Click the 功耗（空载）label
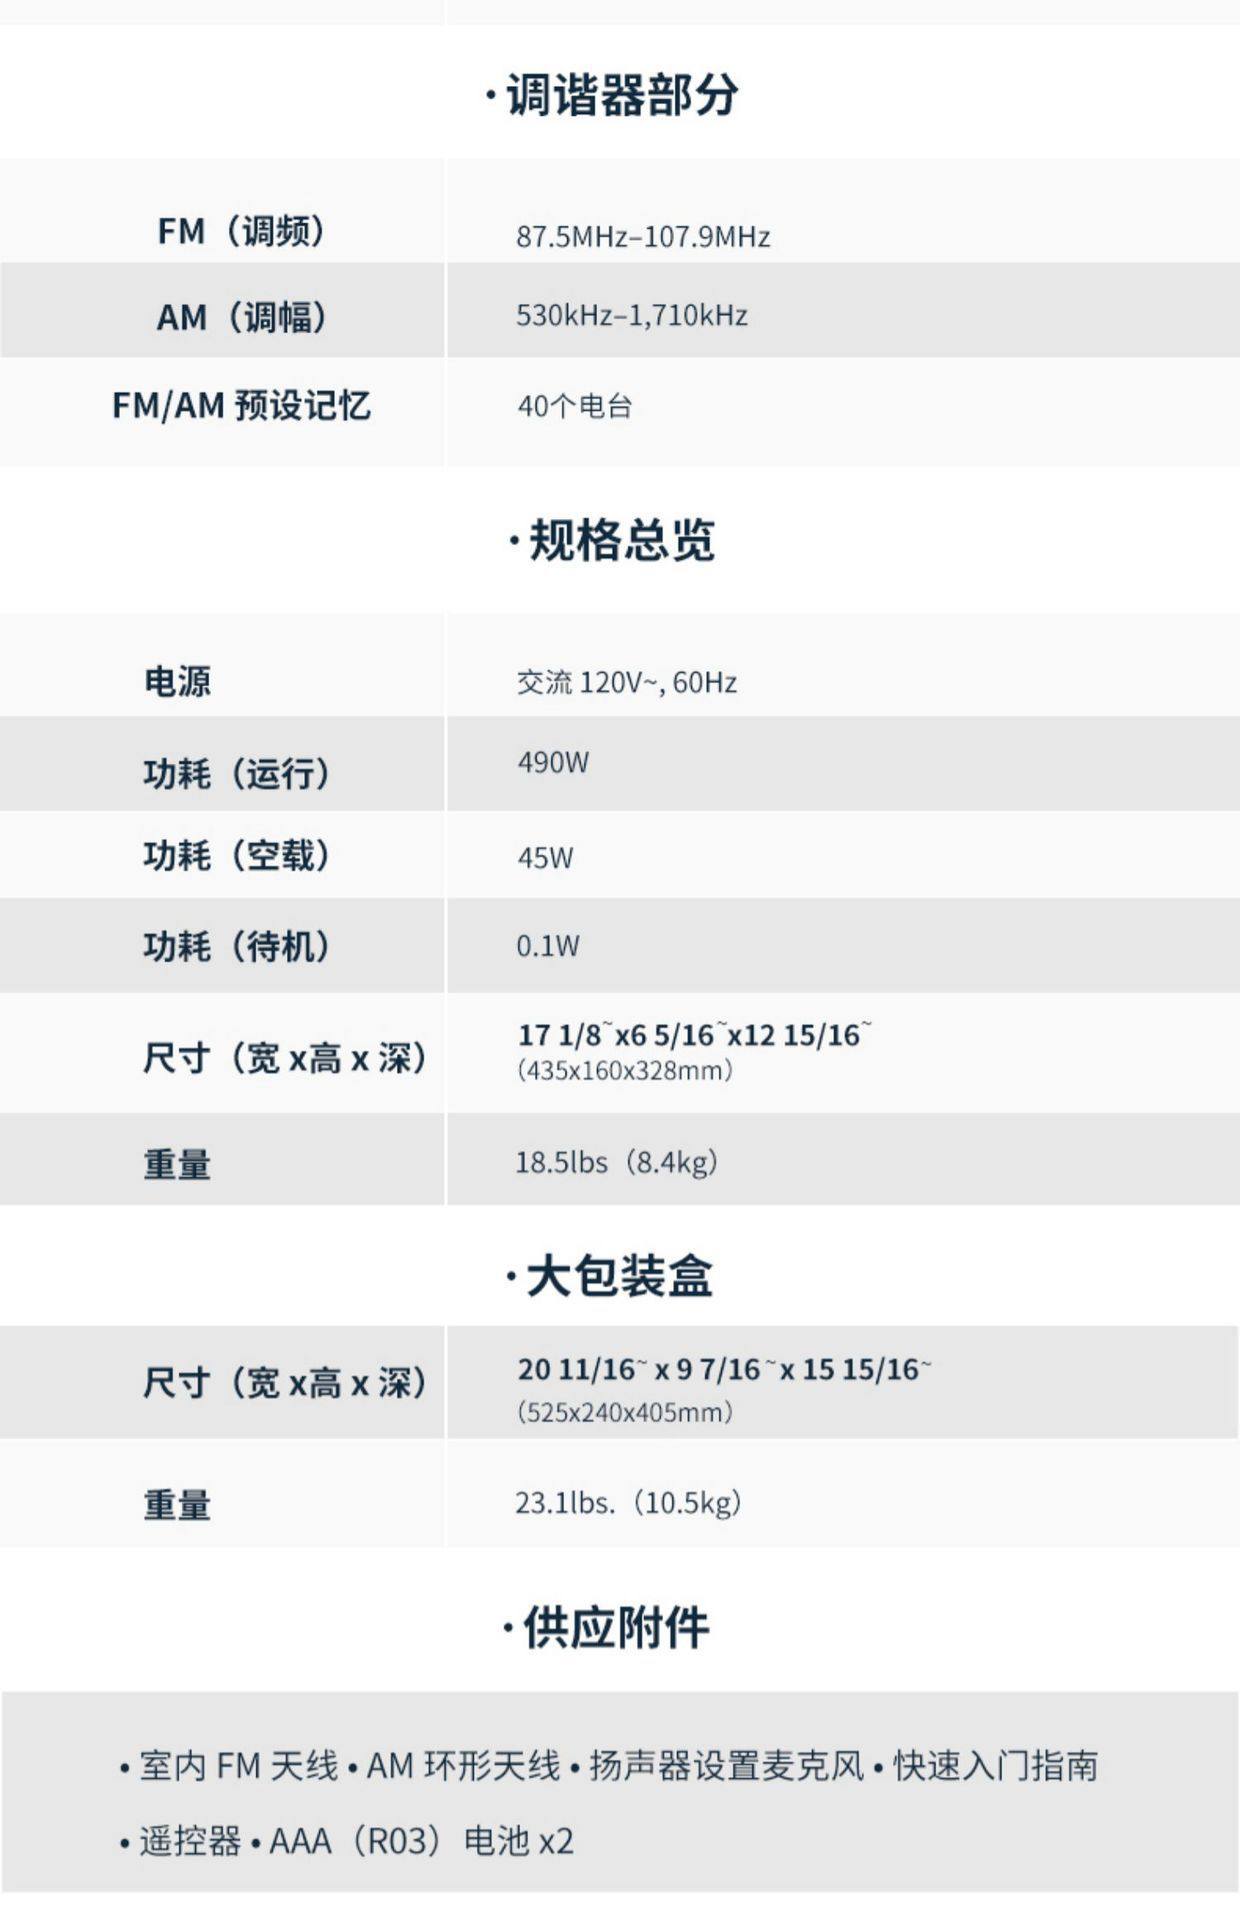1240x1920 pixels. pos(236,857)
